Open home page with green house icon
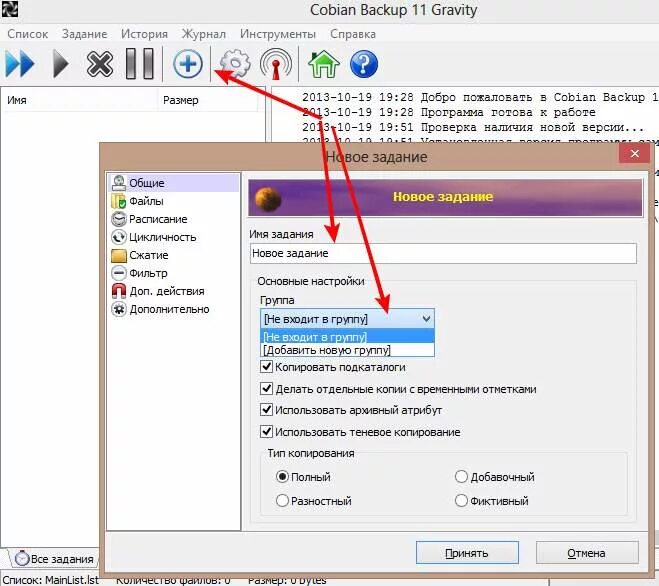 click(x=324, y=64)
